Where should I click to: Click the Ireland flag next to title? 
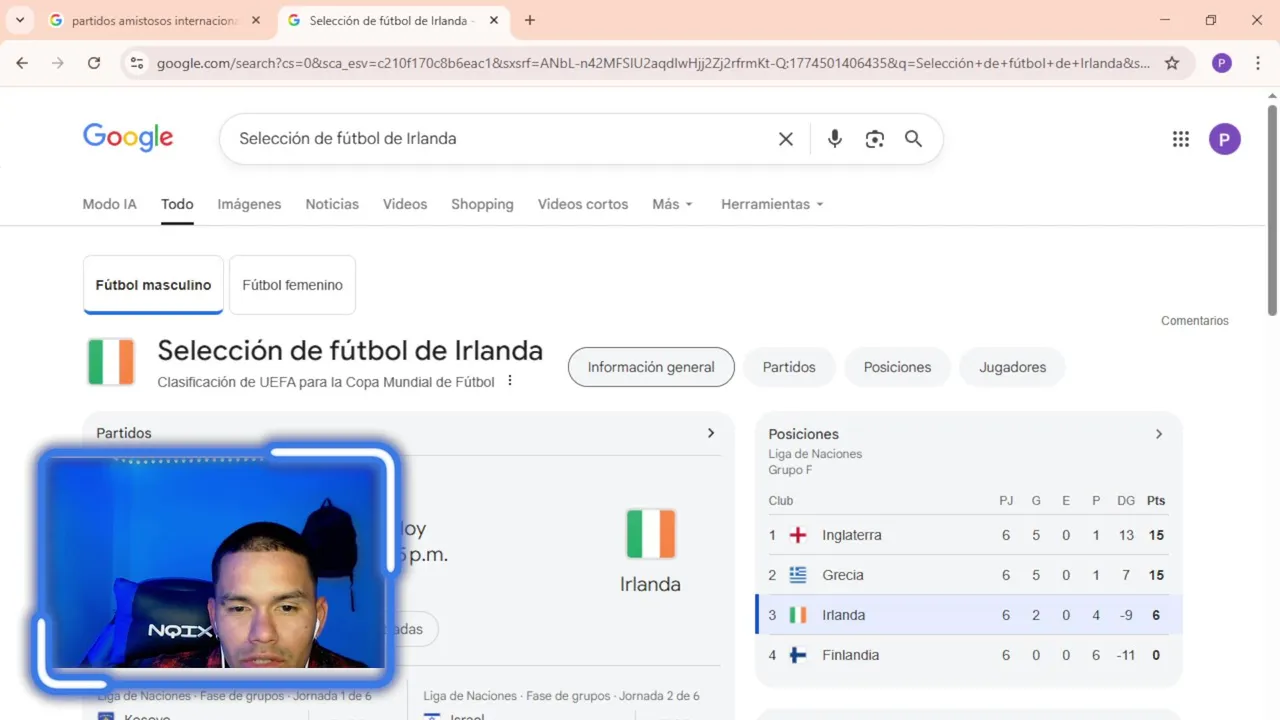111,362
